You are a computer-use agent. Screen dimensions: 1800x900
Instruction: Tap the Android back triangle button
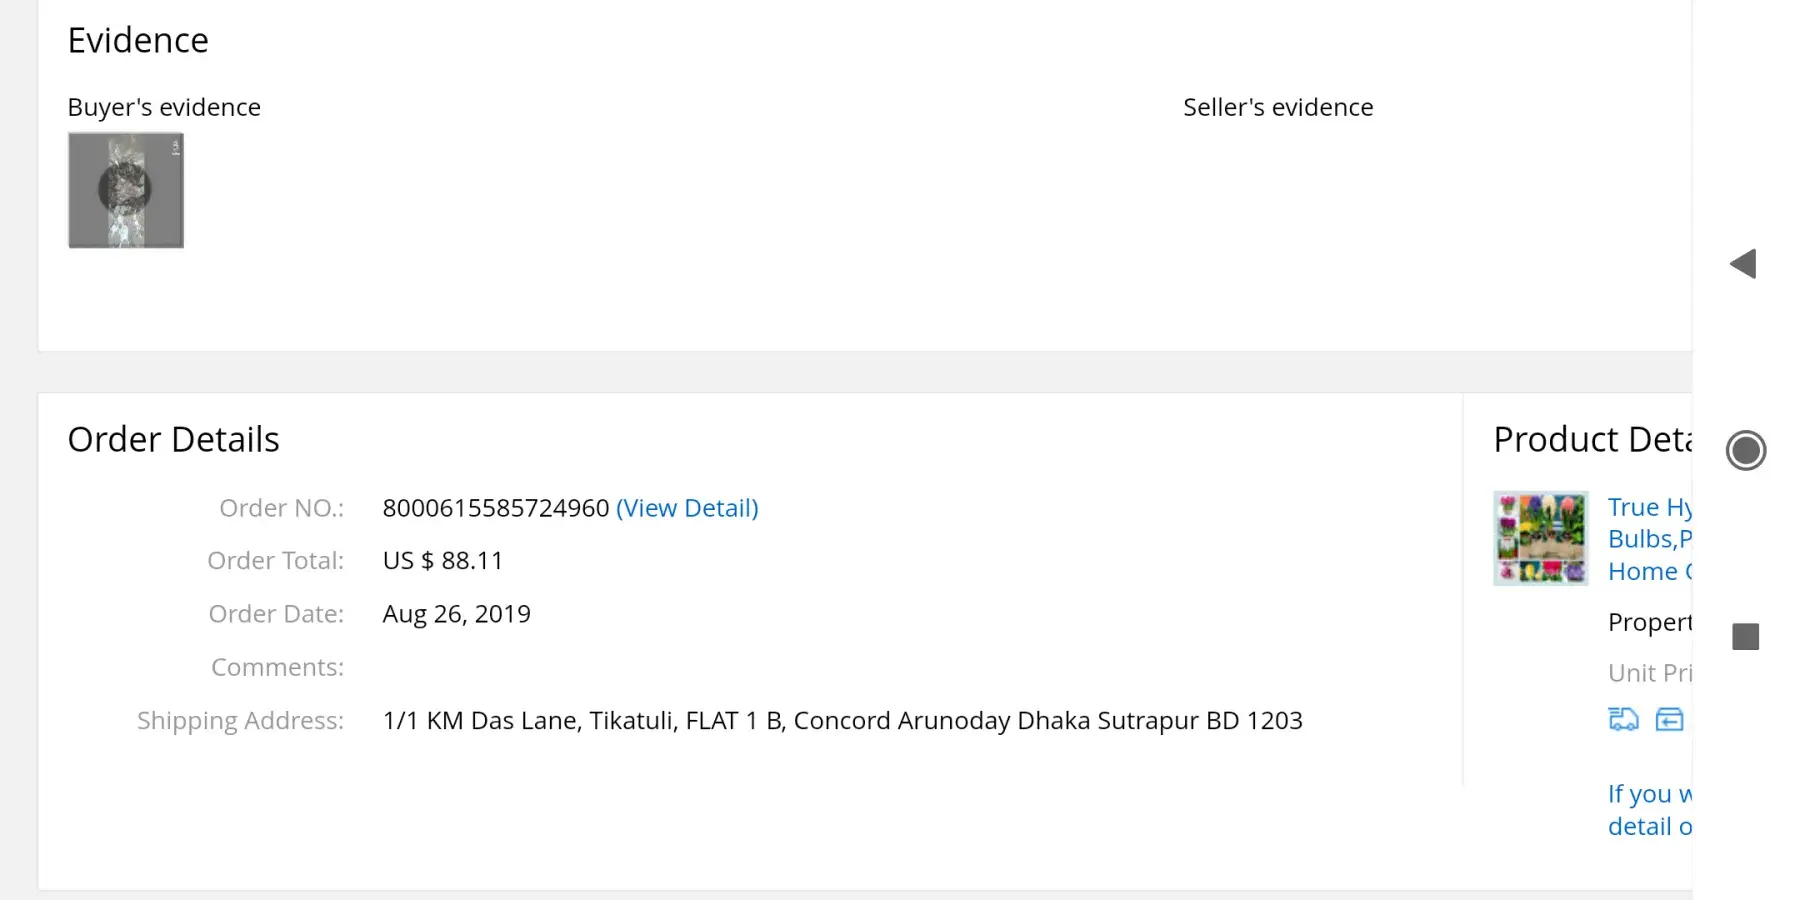pyautogui.click(x=1743, y=264)
